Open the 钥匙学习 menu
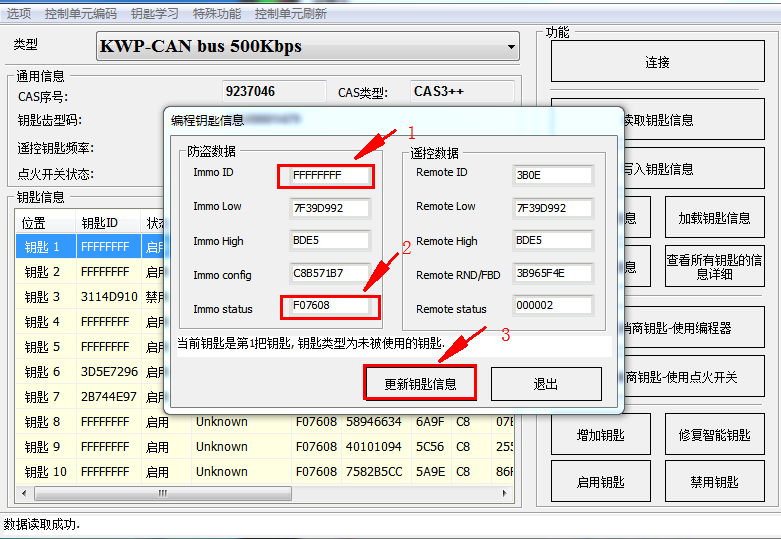The height and width of the screenshot is (539, 781). click(155, 14)
